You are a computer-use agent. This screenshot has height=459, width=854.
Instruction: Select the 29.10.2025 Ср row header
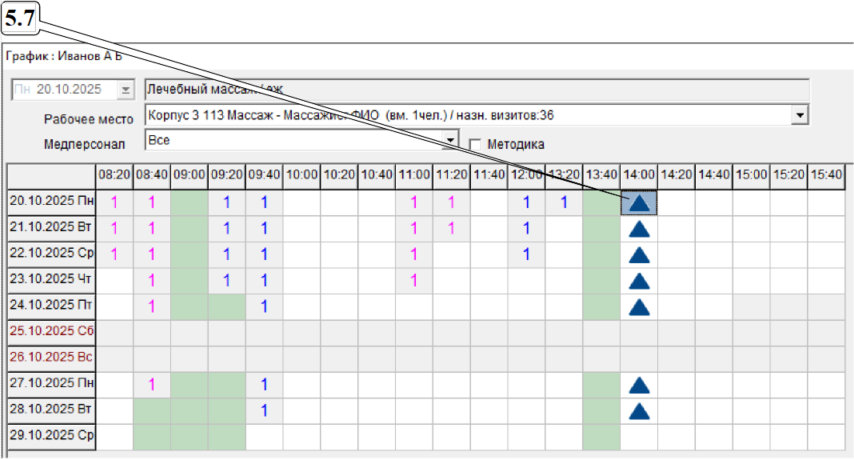point(50,437)
